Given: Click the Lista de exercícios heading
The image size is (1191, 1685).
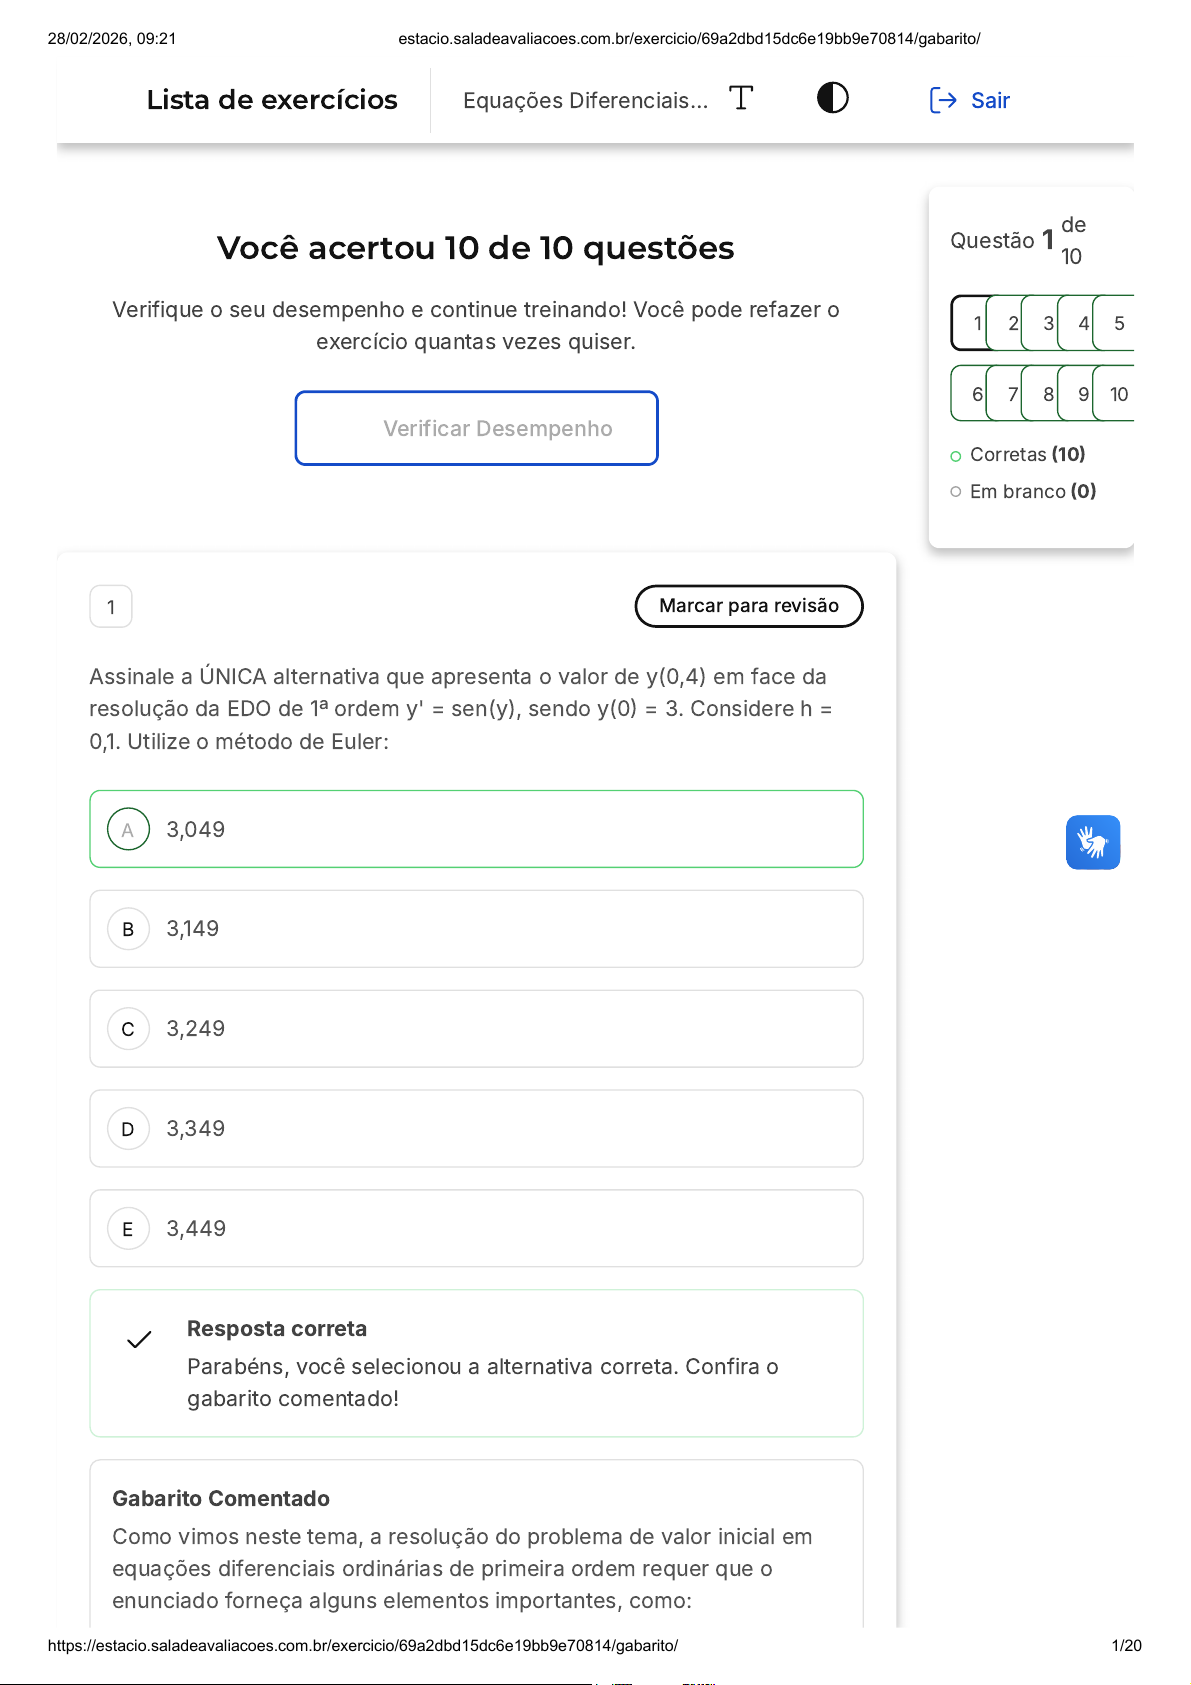Looking at the screenshot, I should [x=272, y=100].
